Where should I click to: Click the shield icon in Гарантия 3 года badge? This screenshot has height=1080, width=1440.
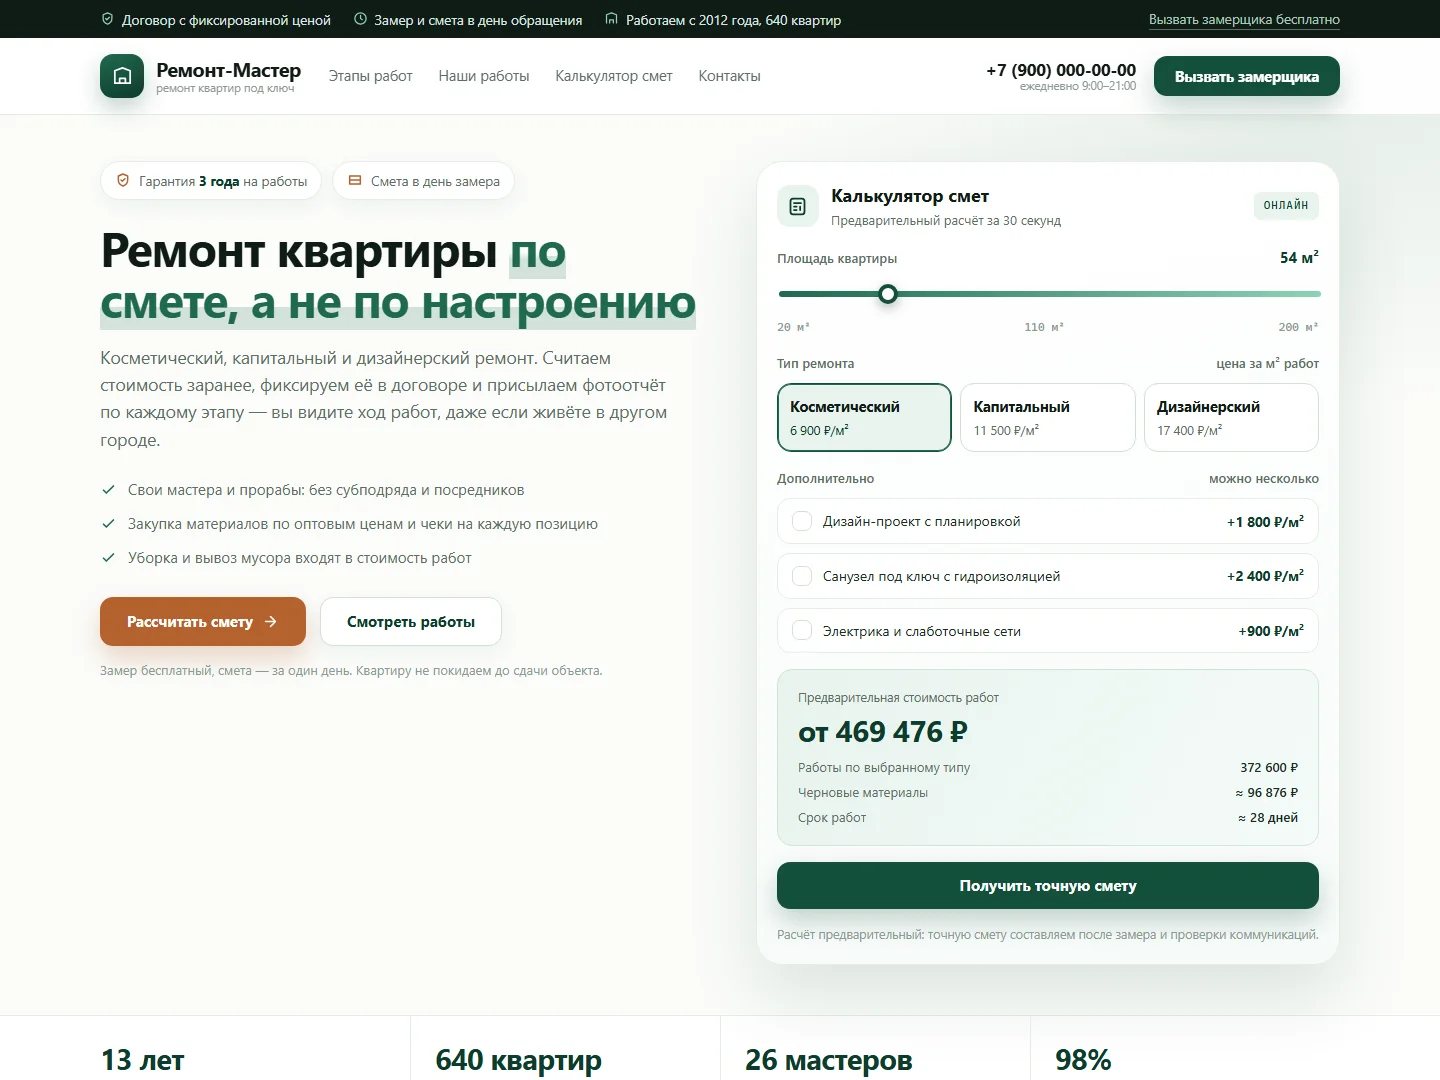[x=123, y=181]
